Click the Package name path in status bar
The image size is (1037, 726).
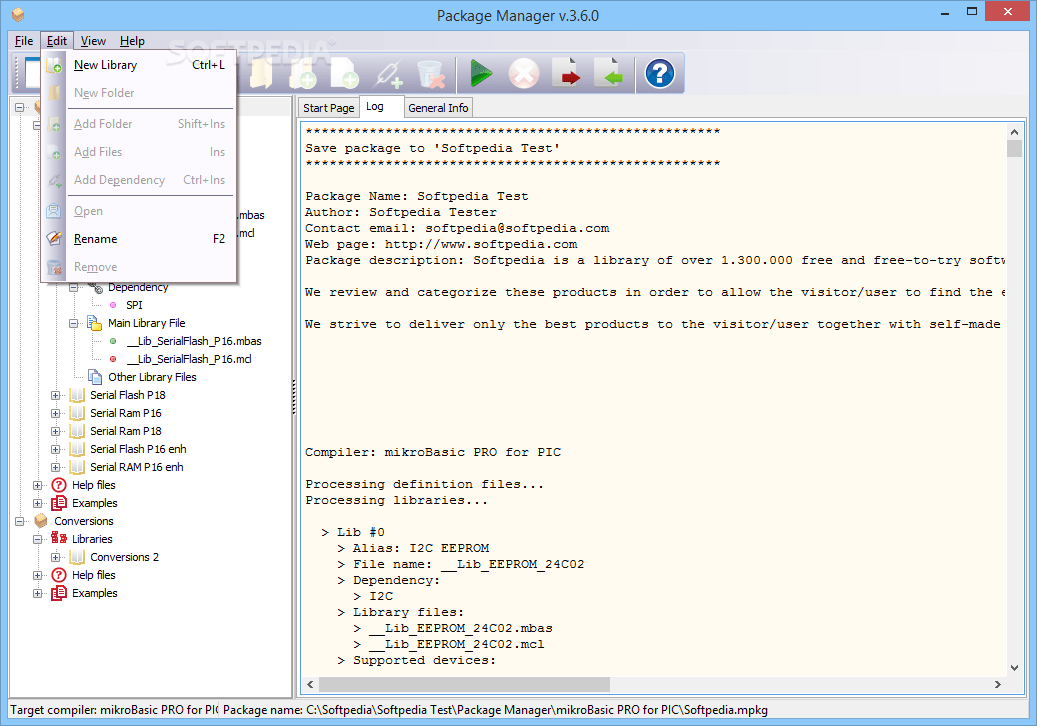point(495,710)
